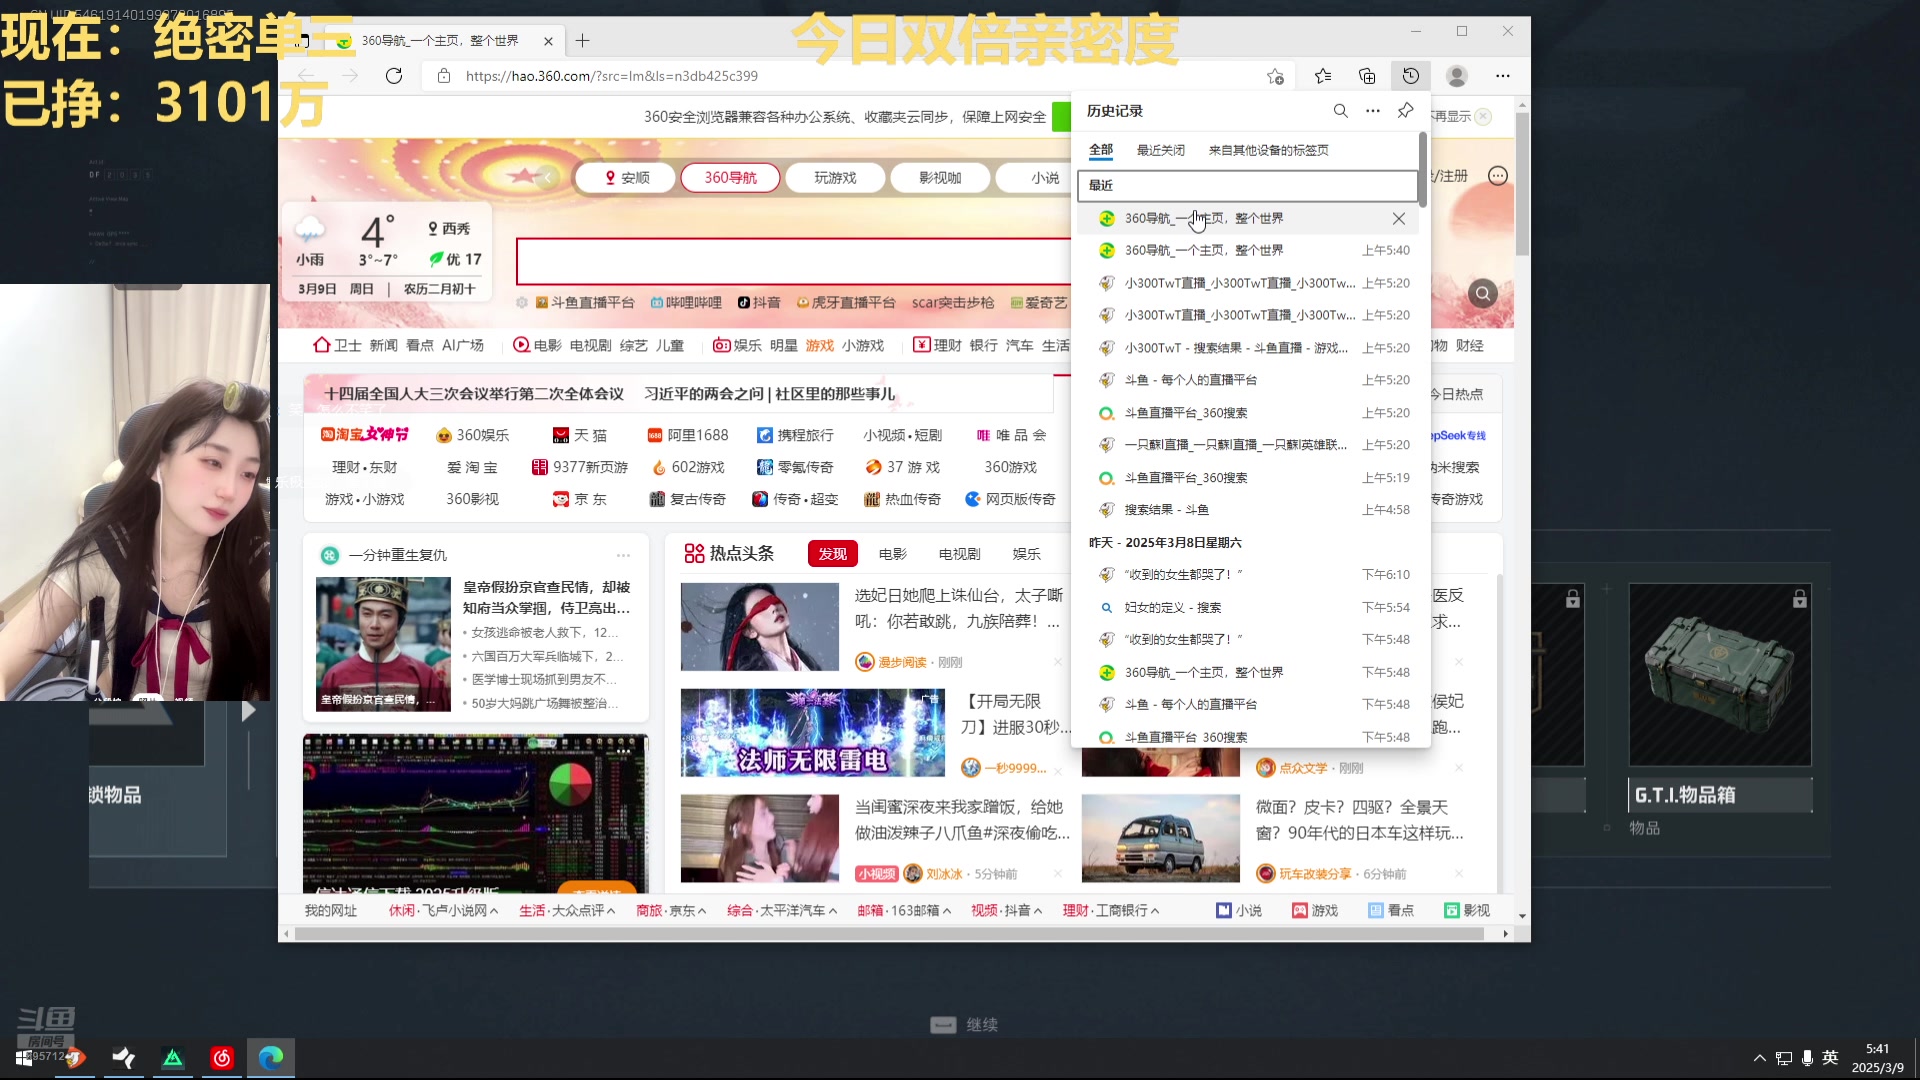Open 搜索结果 - 斗鱼 history entry
Screen dimensions: 1920x1080
click(1249, 510)
